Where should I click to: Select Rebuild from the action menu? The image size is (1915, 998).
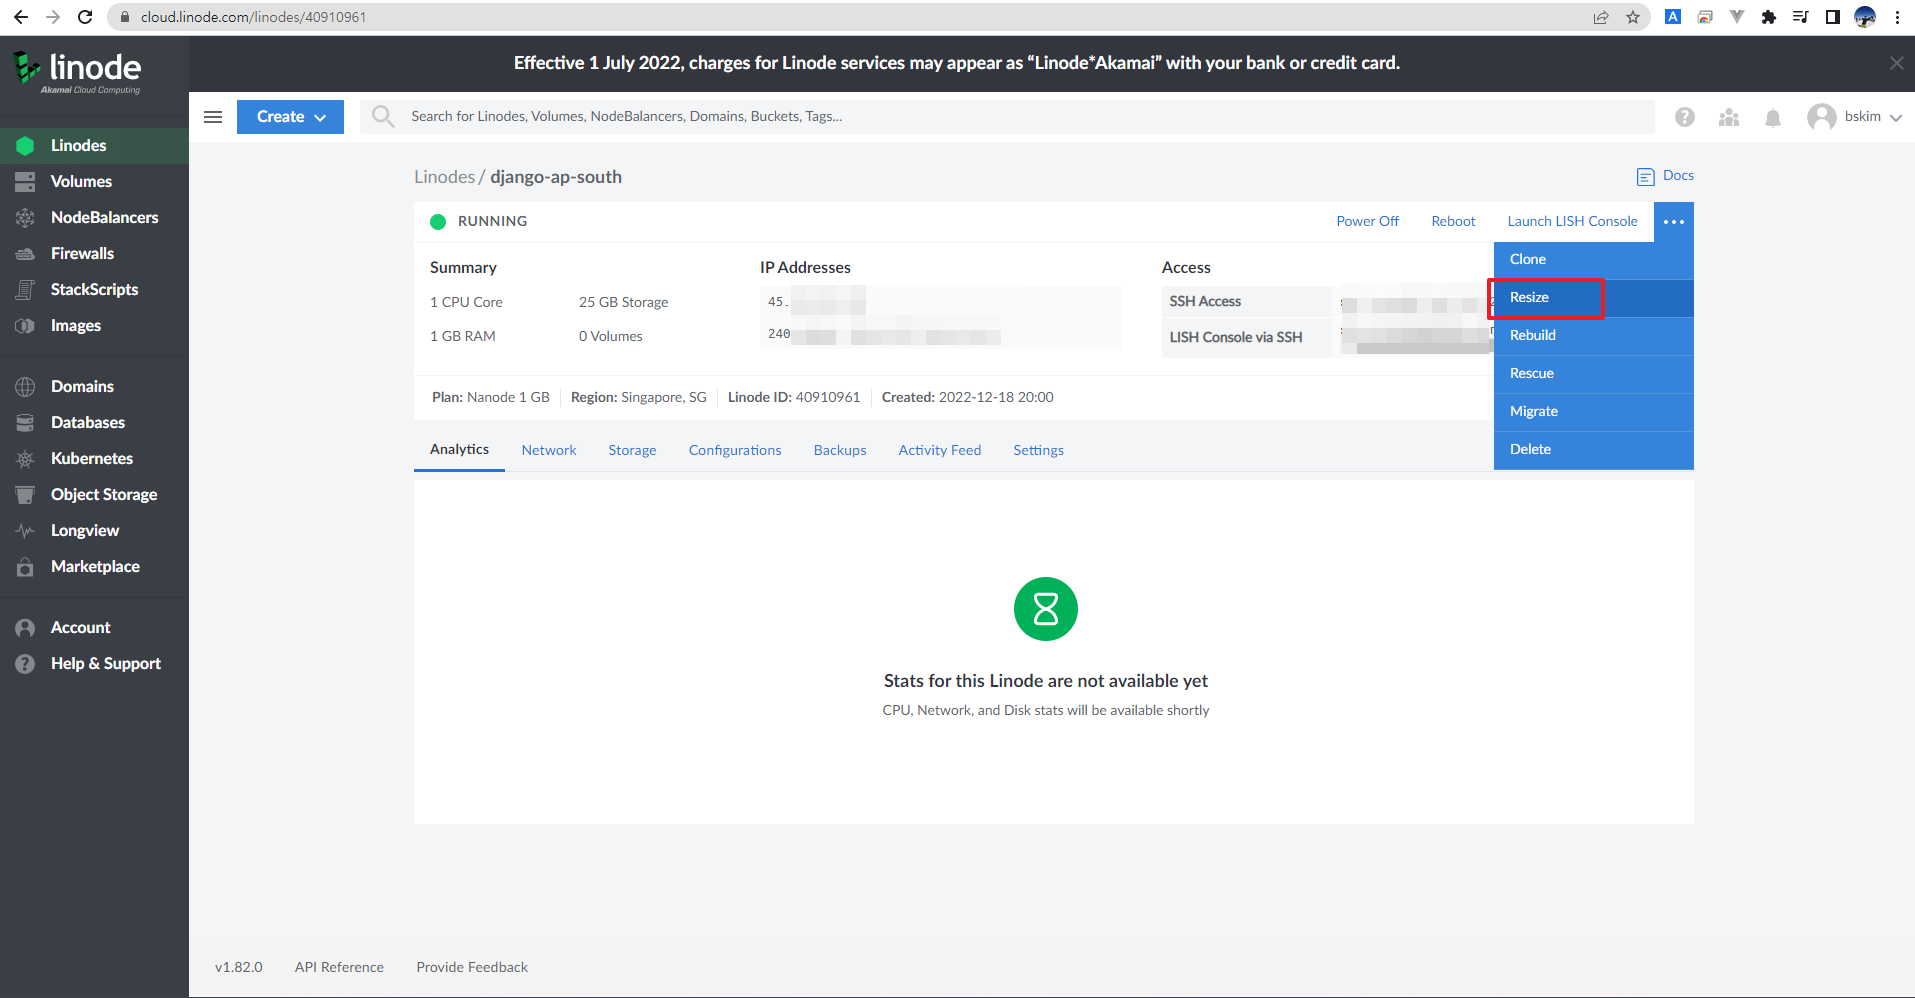pyautogui.click(x=1594, y=336)
